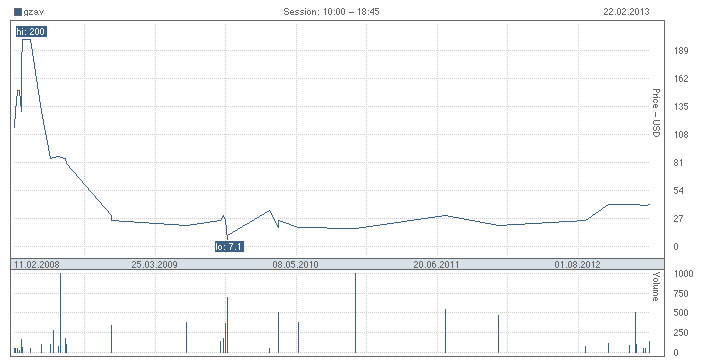Click the Volume axis title
This screenshot has width=718, height=360.
(656, 286)
